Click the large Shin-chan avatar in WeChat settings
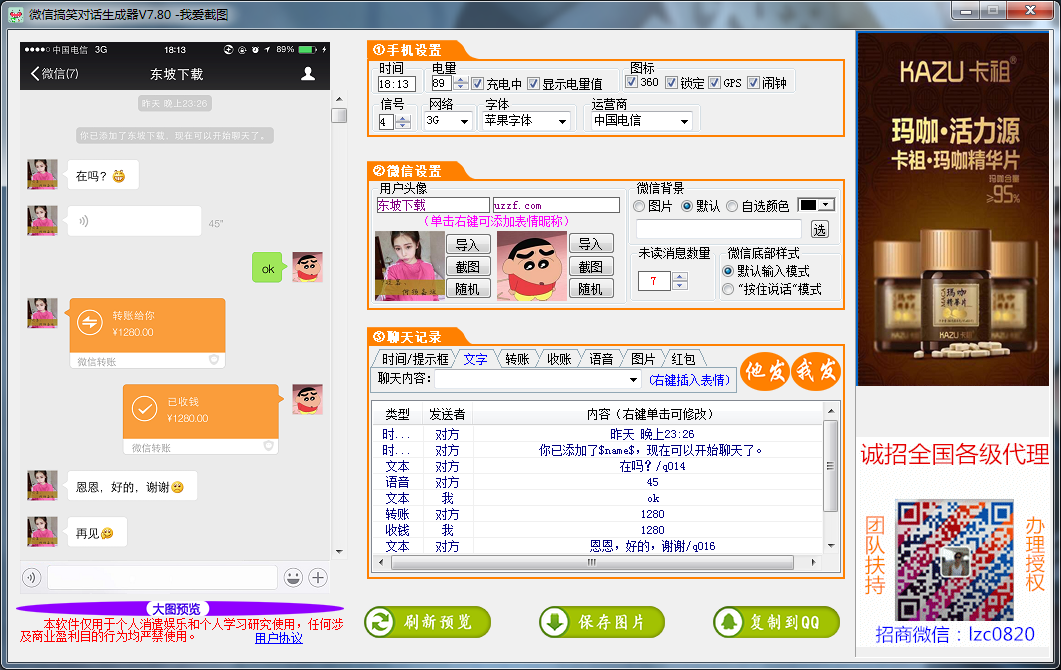Image resolution: width=1061 pixels, height=670 pixels. point(532,267)
